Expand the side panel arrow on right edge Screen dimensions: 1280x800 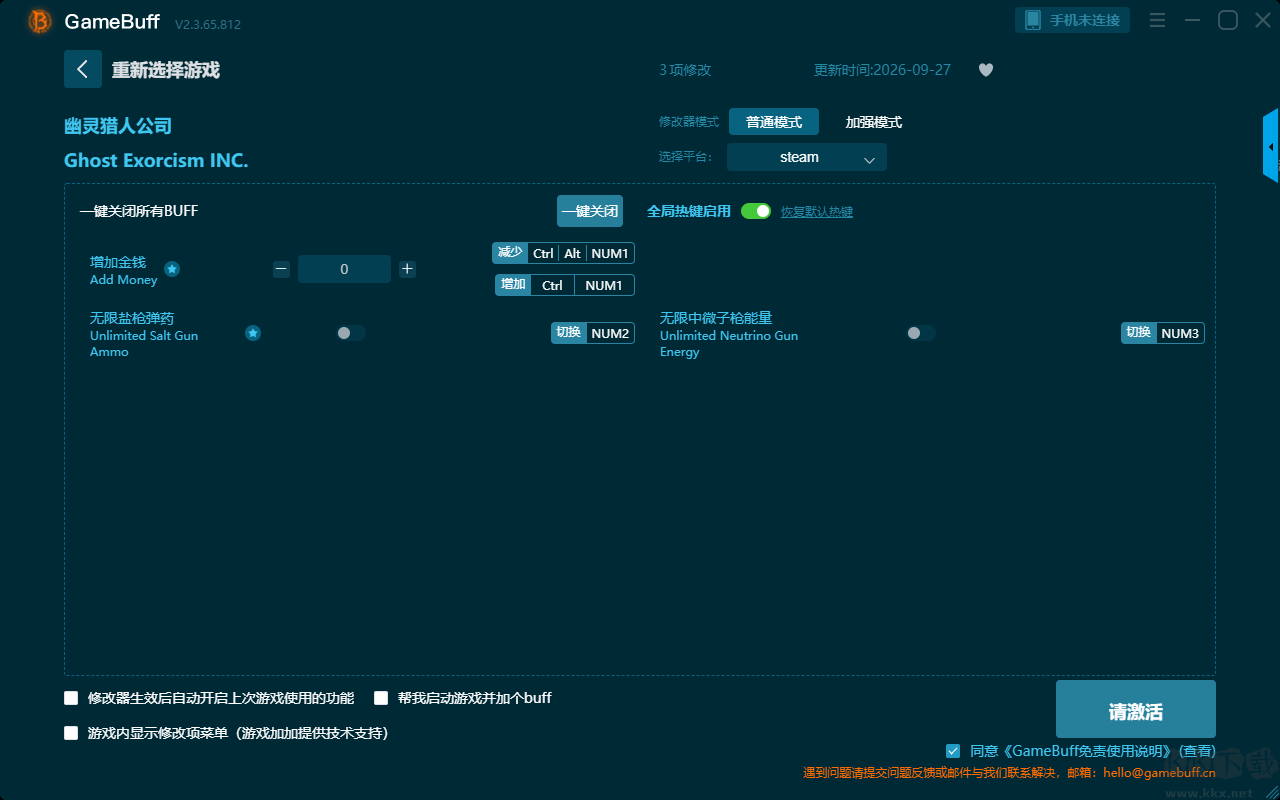pyautogui.click(x=1271, y=146)
